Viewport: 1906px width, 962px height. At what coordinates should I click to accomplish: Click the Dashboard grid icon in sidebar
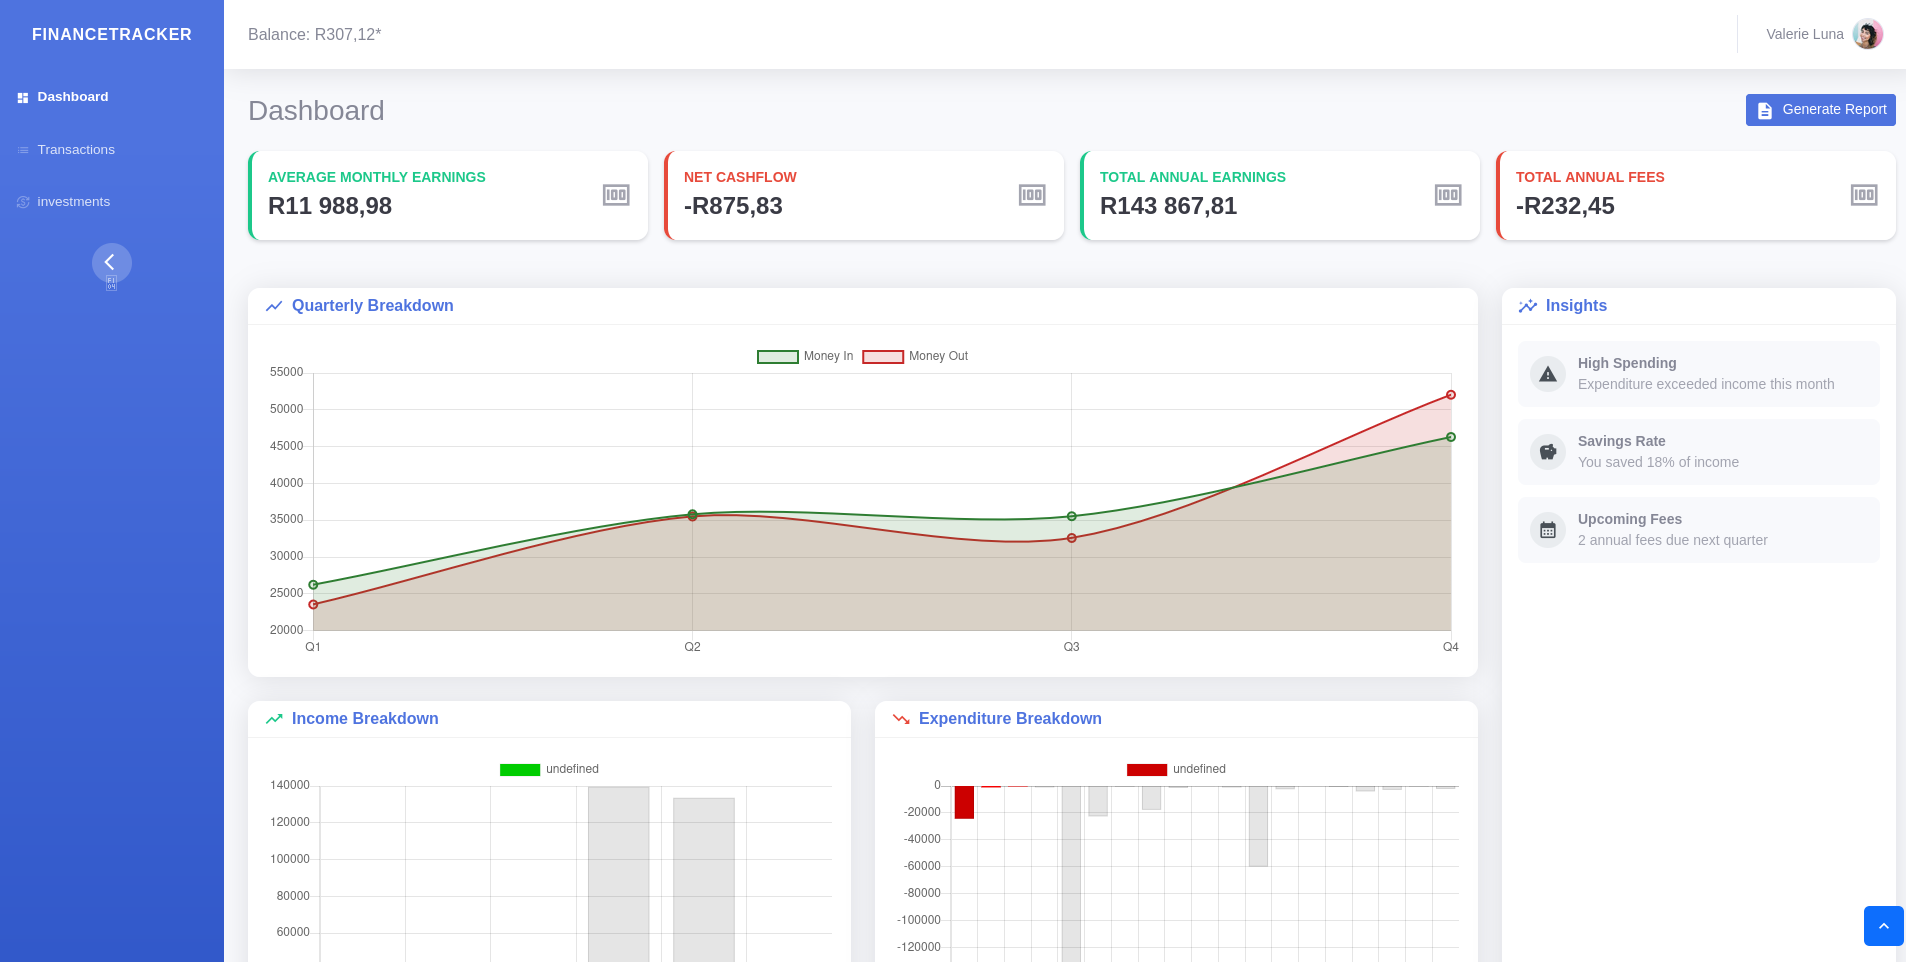point(23,98)
